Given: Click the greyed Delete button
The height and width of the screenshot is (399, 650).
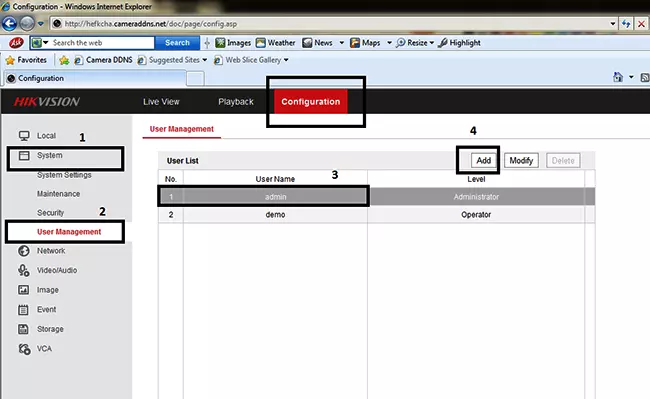Looking at the screenshot, I should click(x=563, y=160).
